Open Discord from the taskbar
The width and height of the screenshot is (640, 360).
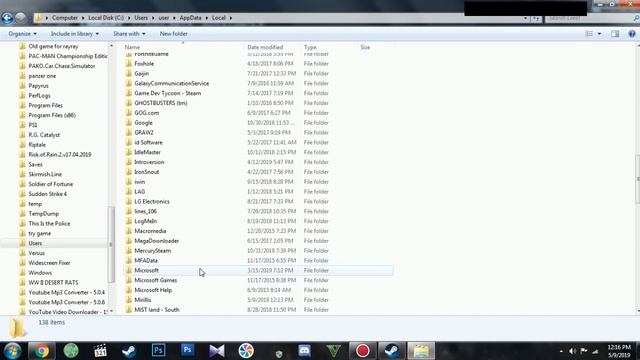coord(304,351)
